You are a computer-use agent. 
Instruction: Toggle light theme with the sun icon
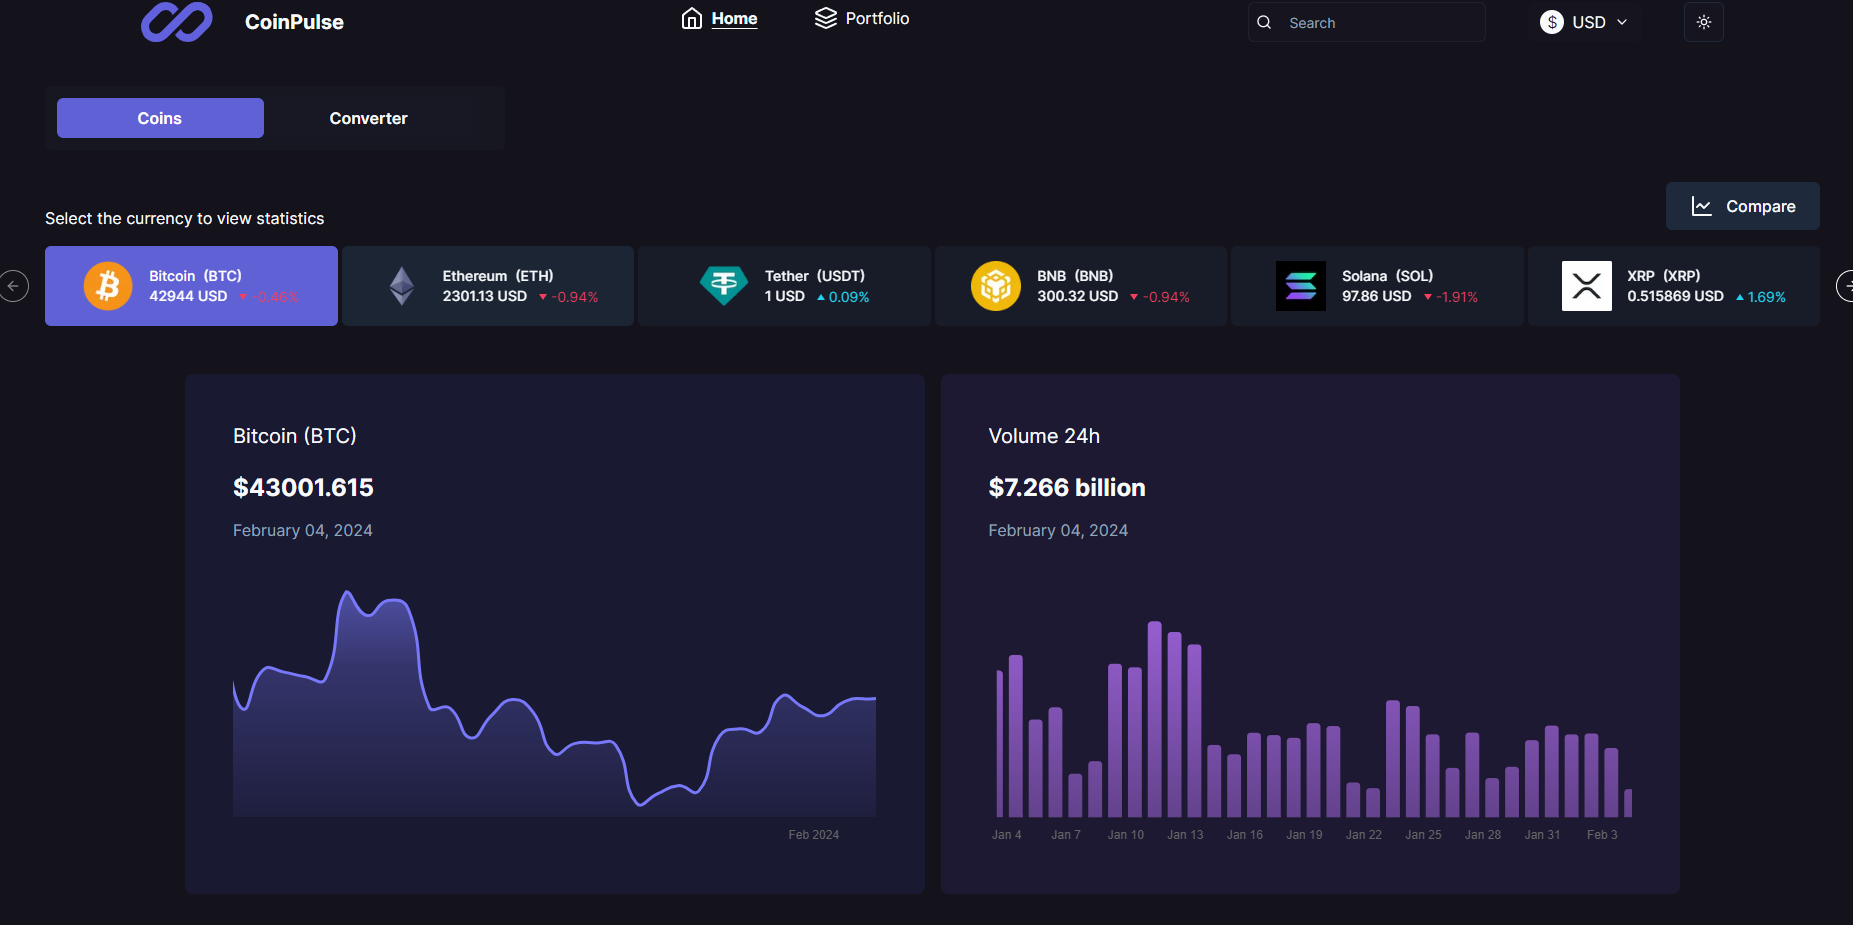pyautogui.click(x=1703, y=21)
